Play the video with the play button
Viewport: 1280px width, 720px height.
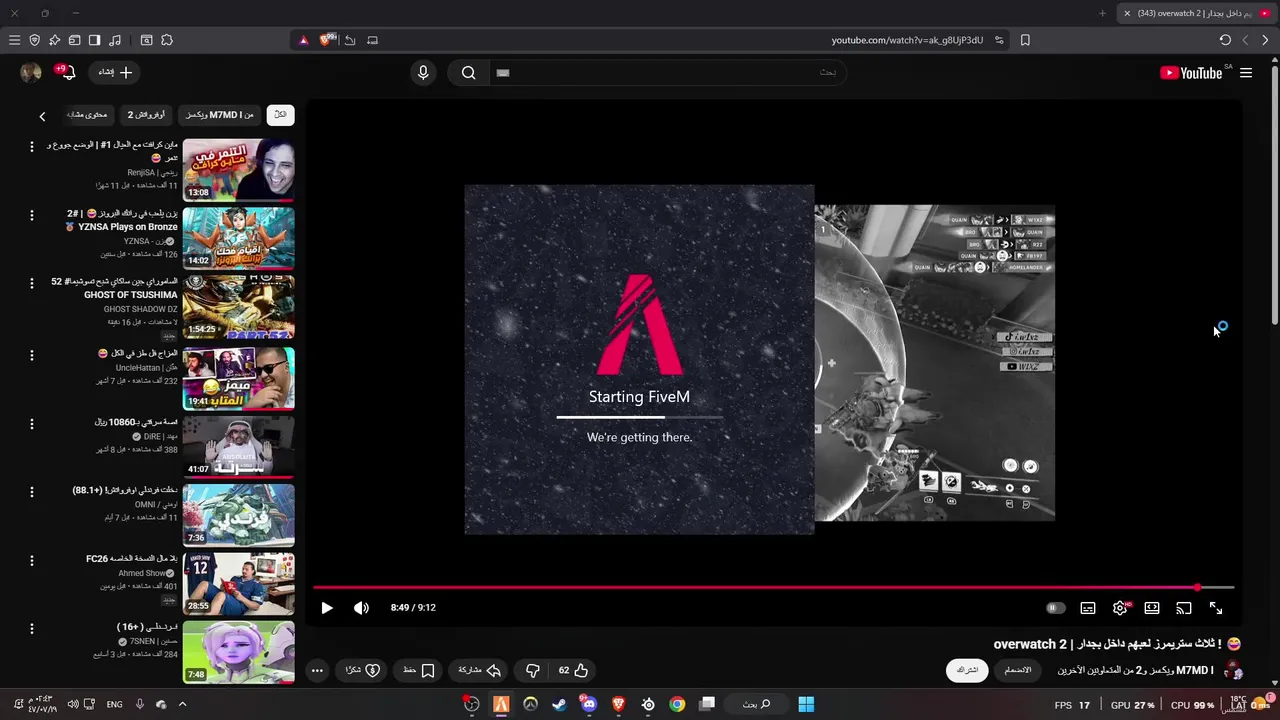pyautogui.click(x=326, y=608)
